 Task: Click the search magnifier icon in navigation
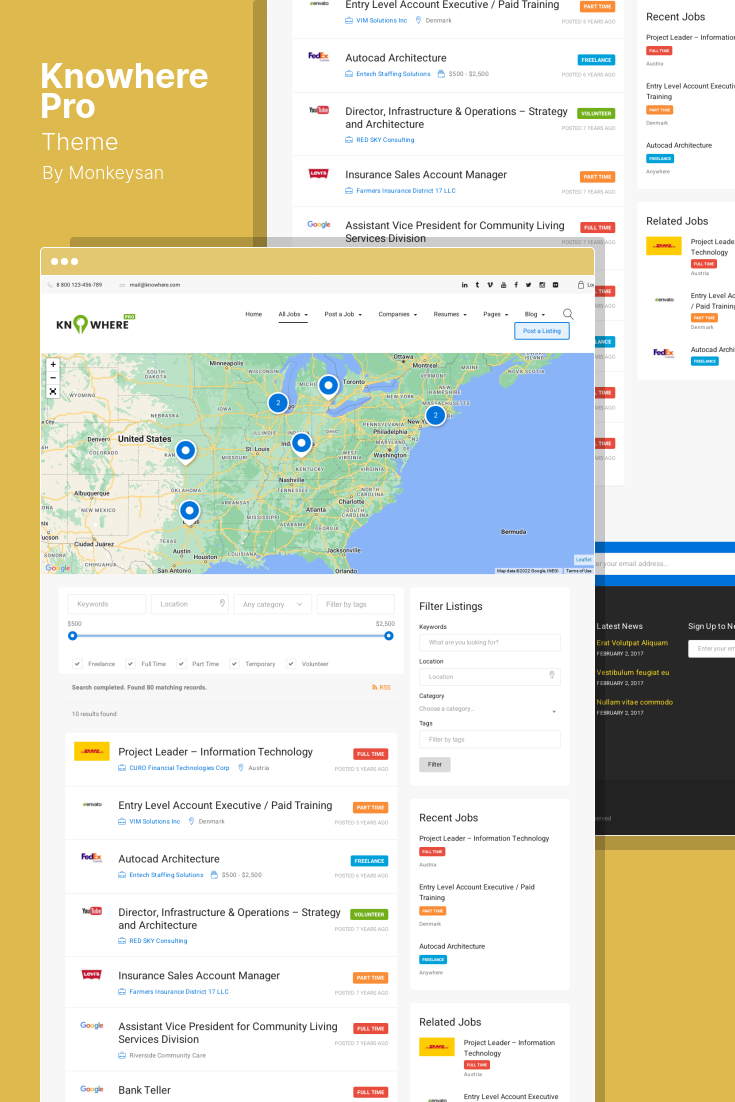(x=568, y=314)
